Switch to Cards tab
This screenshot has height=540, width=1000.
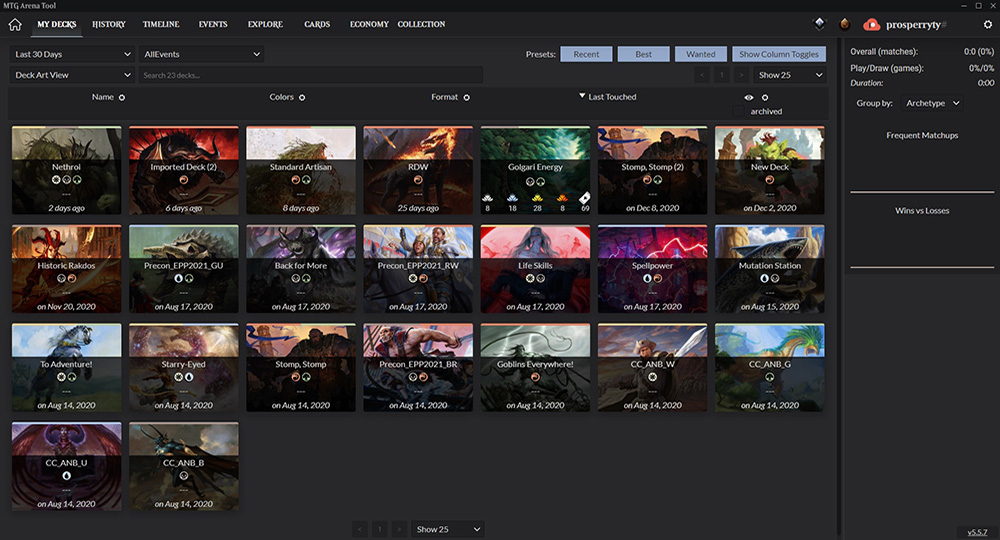pos(317,24)
